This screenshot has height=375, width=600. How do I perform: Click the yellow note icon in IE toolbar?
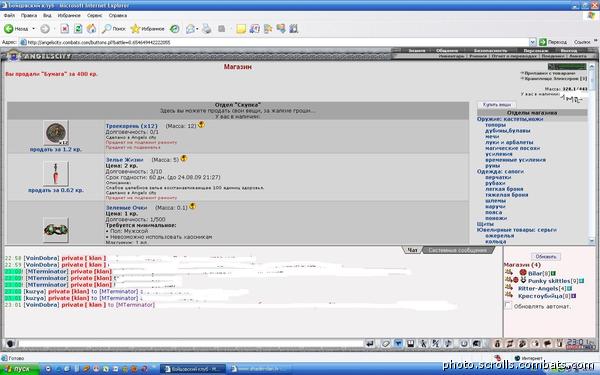tap(241, 29)
